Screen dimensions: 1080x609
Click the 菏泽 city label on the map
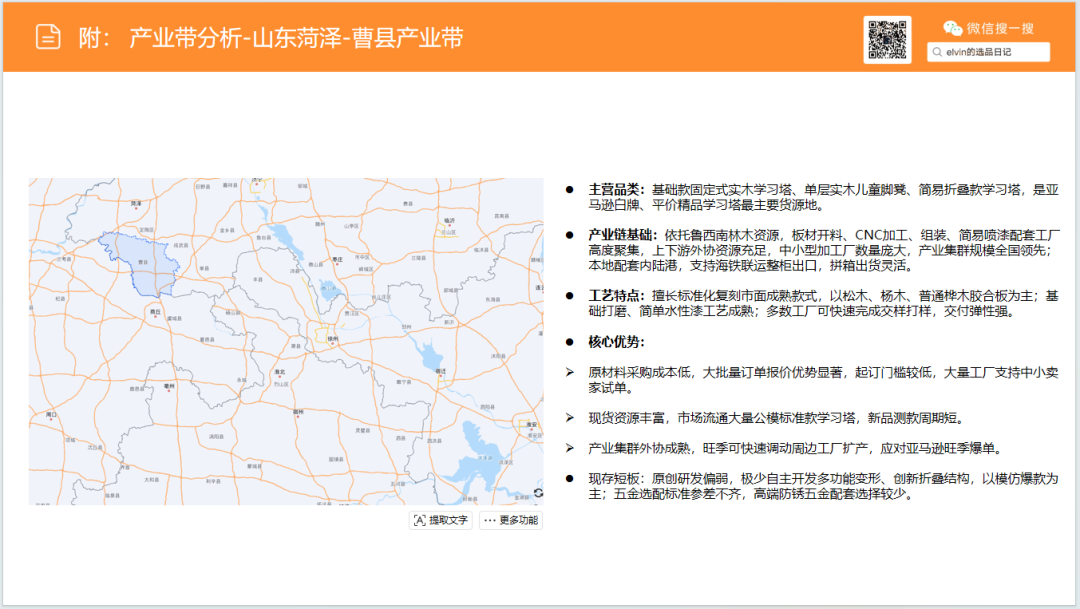click(x=136, y=203)
